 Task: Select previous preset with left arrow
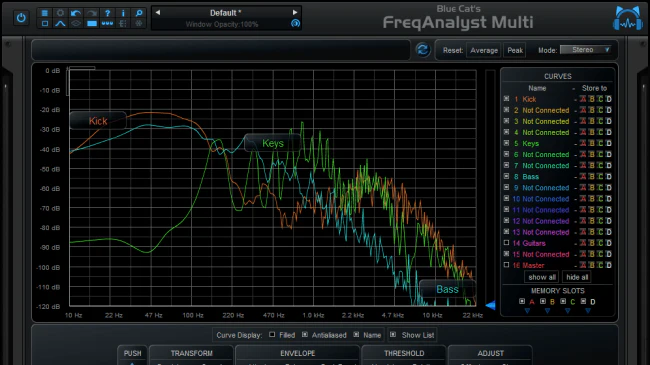(x=158, y=12)
